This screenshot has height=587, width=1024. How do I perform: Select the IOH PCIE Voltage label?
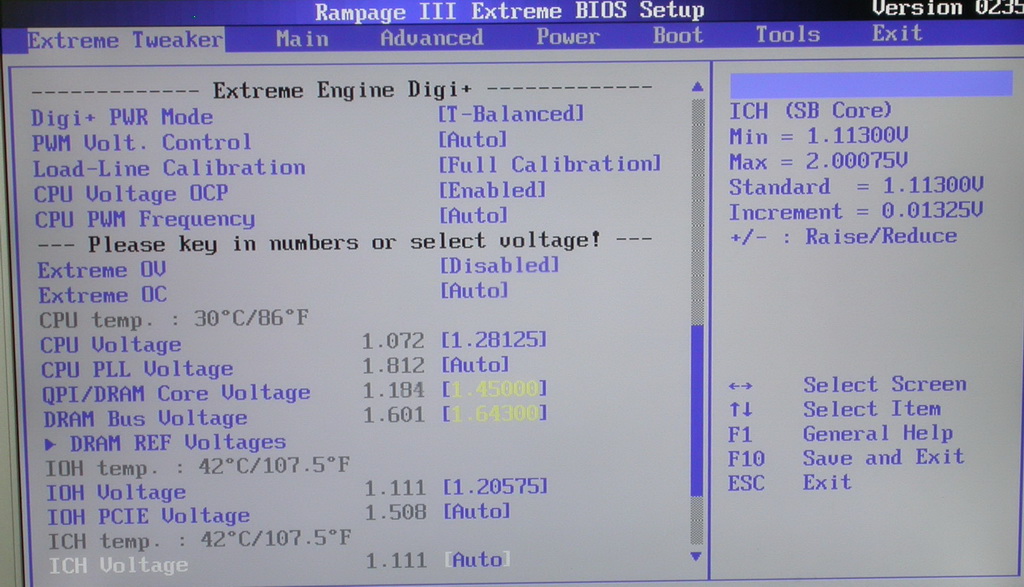[148, 516]
